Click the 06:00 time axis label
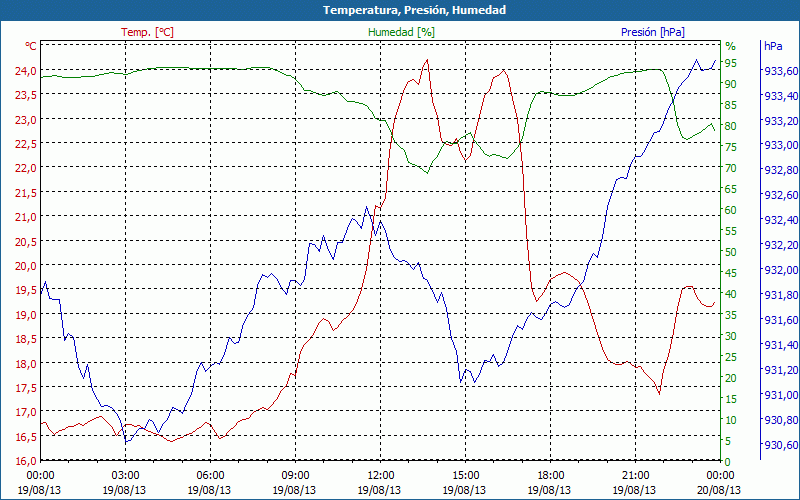Image resolution: width=800 pixels, height=500 pixels. point(210,476)
